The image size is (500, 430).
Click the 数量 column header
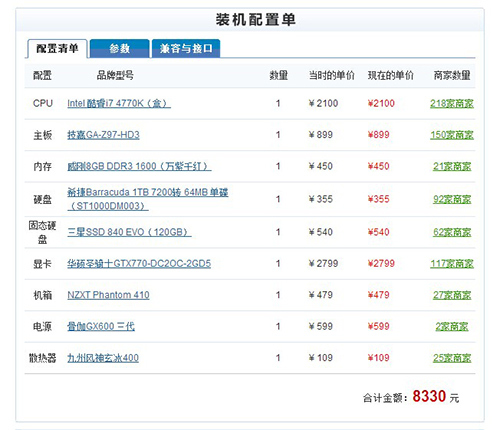point(278,75)
